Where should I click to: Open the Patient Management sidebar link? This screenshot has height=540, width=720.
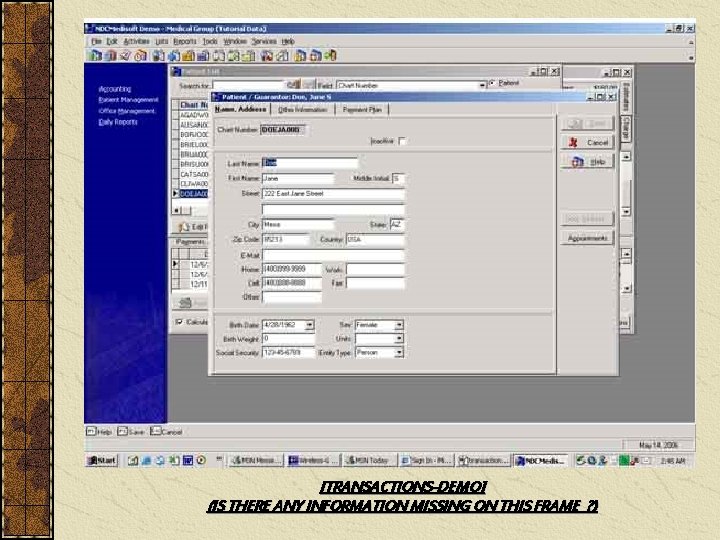128,100
